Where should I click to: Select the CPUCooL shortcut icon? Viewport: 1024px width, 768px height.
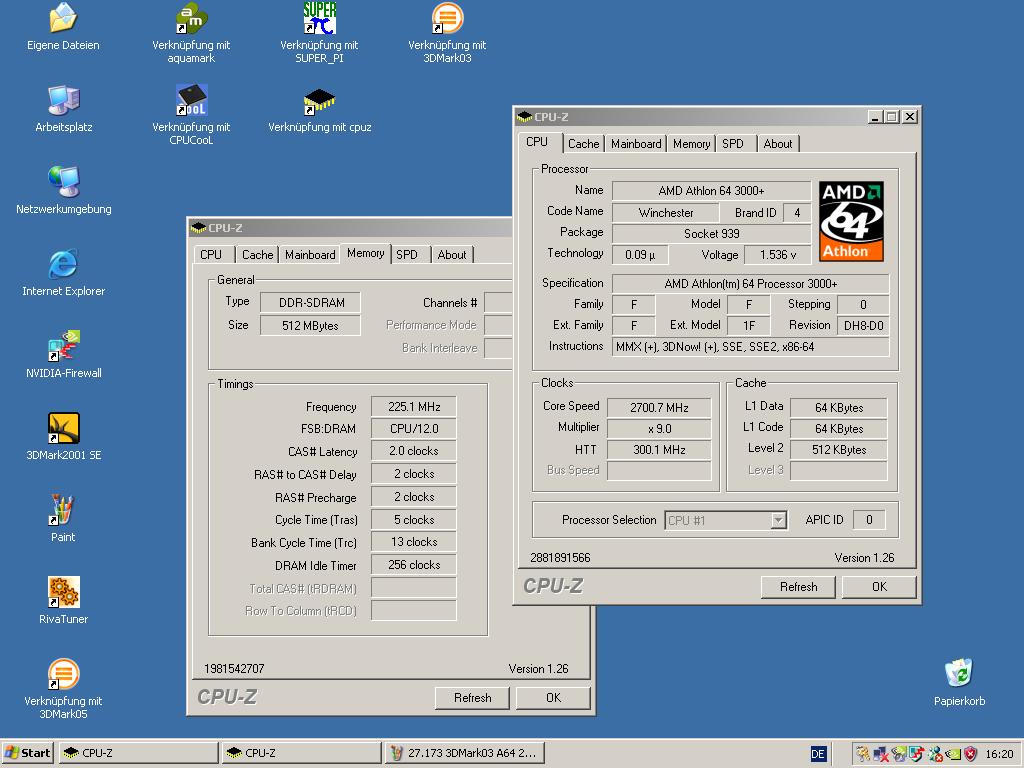click(191, 100)
